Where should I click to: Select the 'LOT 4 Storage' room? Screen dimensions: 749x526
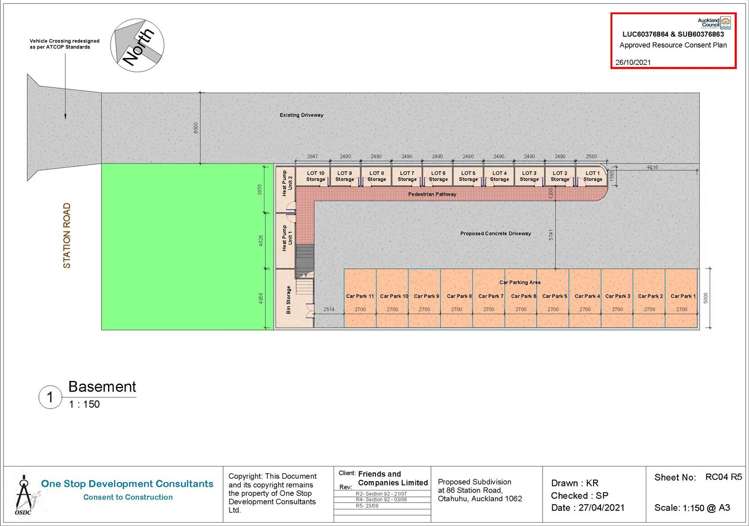click(x=499, y=176)
